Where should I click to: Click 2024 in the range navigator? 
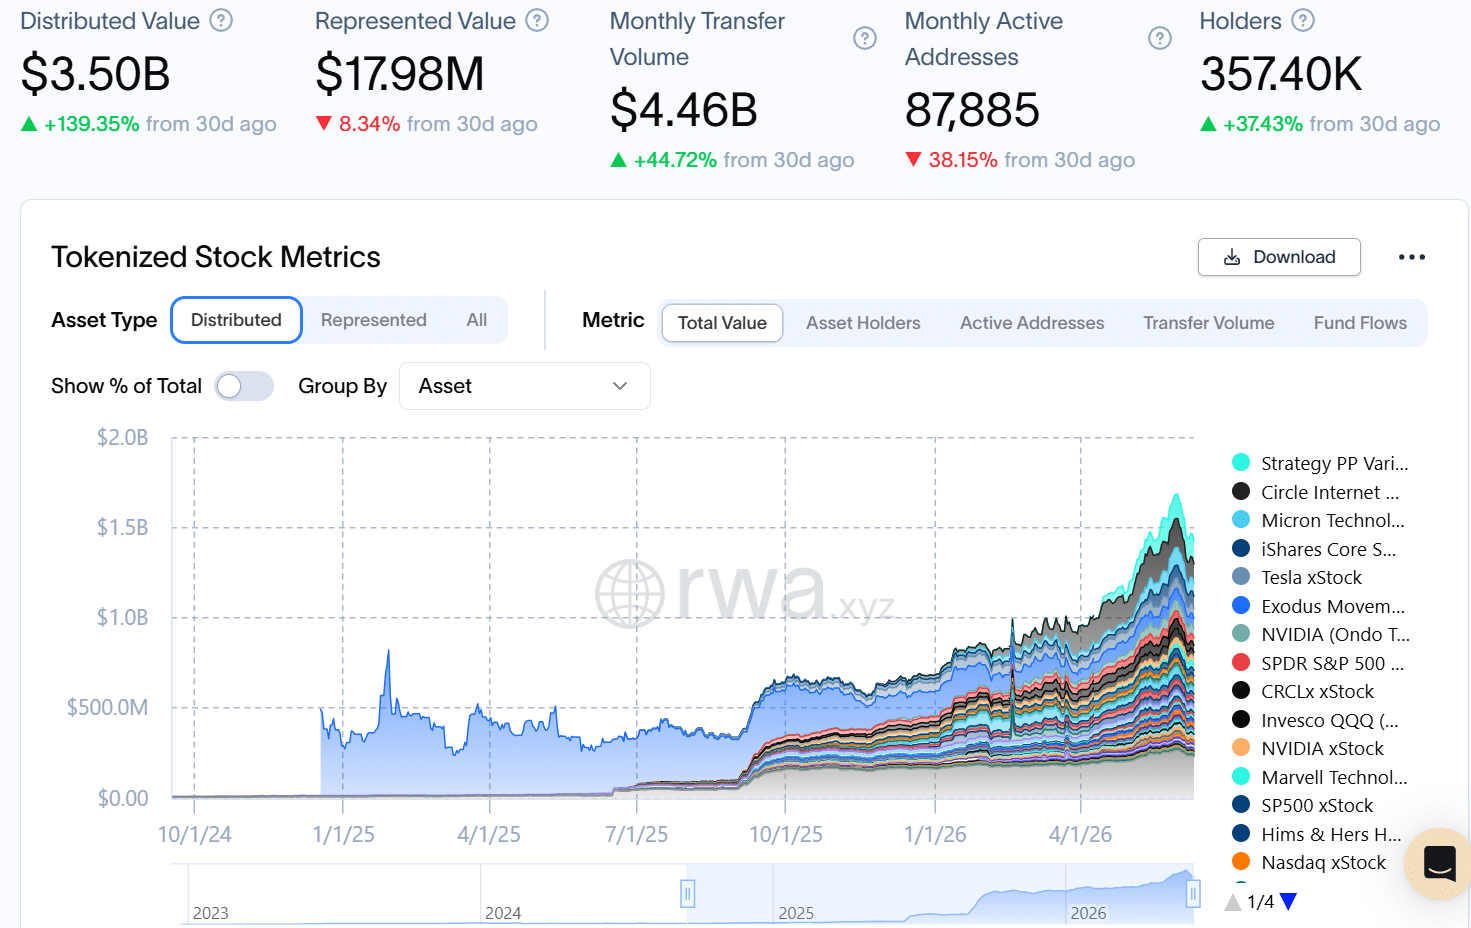coord(503,913)
